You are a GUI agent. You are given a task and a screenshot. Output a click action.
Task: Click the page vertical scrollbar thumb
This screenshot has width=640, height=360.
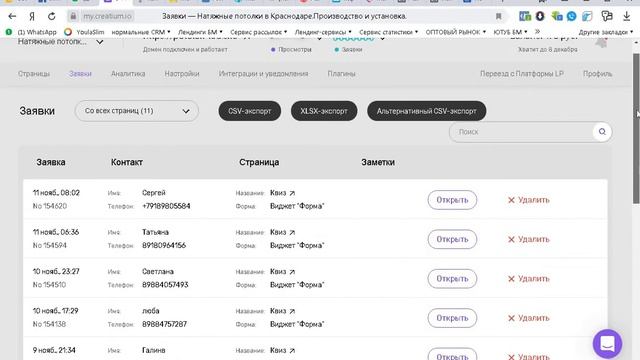point(636,128)
